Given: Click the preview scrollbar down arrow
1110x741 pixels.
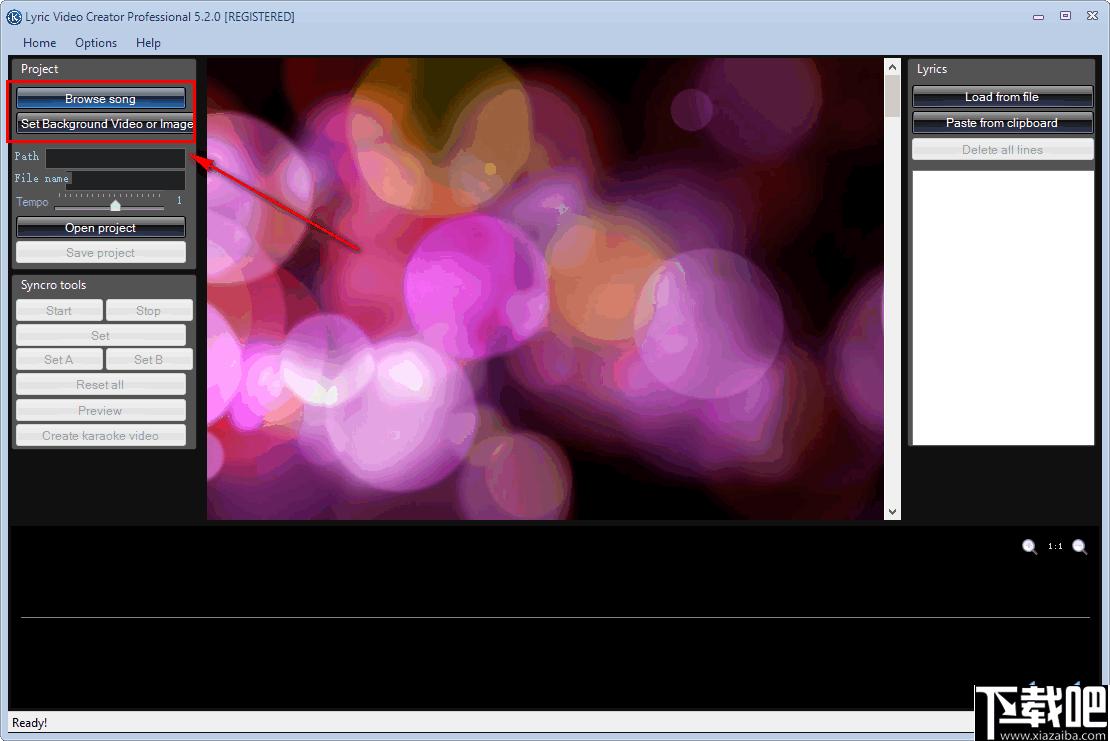Looking at the screenshot, I should pos(892,512).
